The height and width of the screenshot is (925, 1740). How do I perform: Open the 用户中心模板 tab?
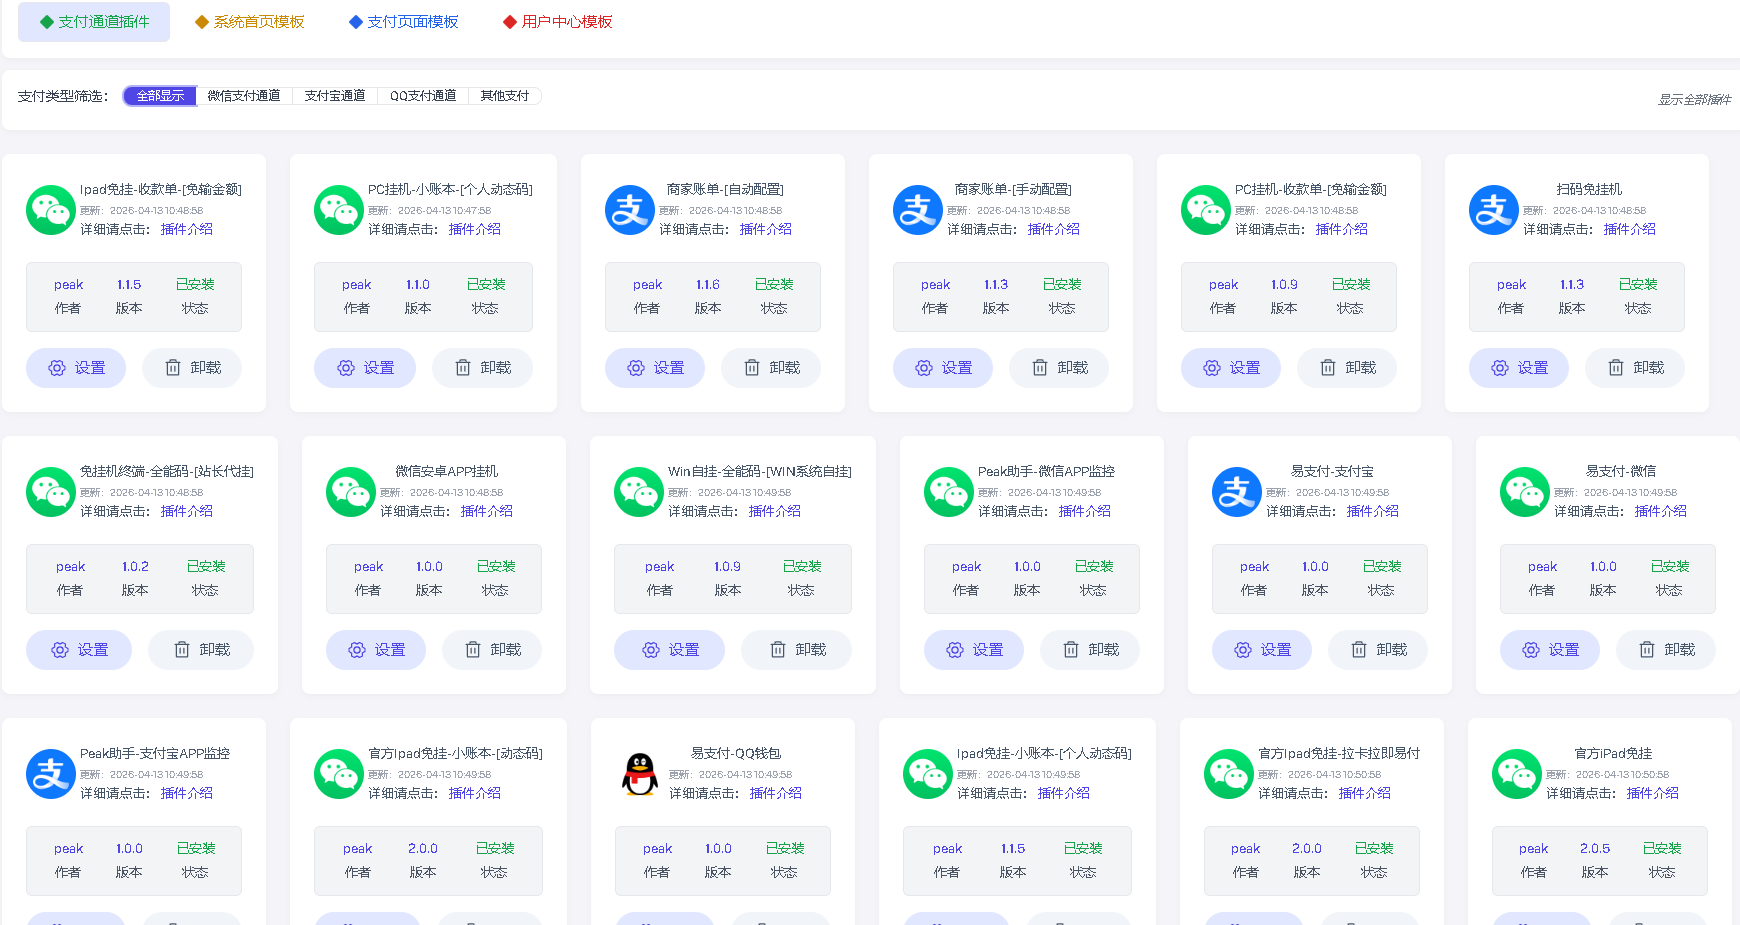click(558, 22)
